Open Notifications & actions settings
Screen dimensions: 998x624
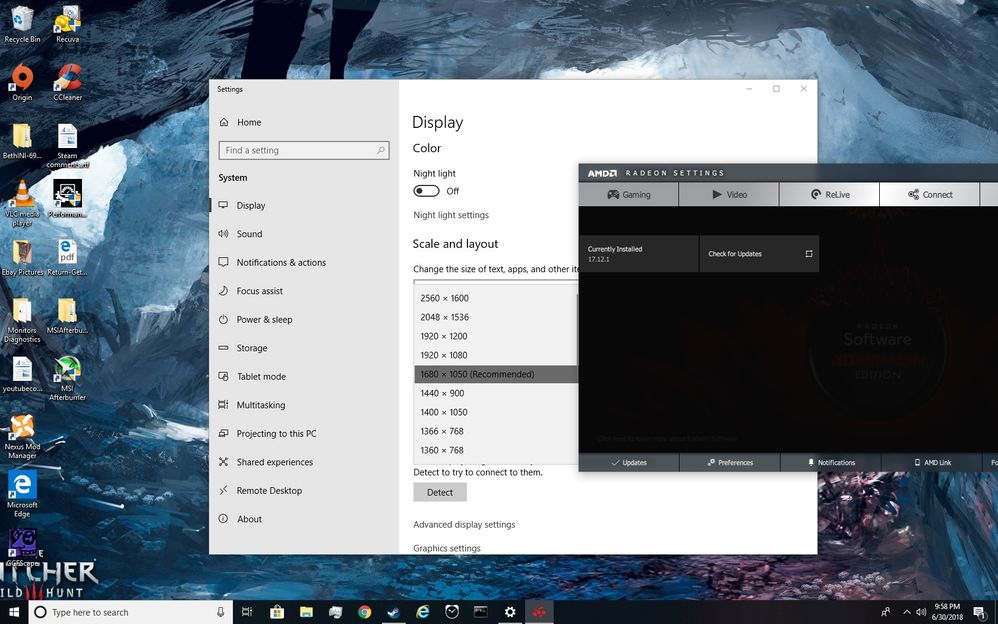coord(304,262)
